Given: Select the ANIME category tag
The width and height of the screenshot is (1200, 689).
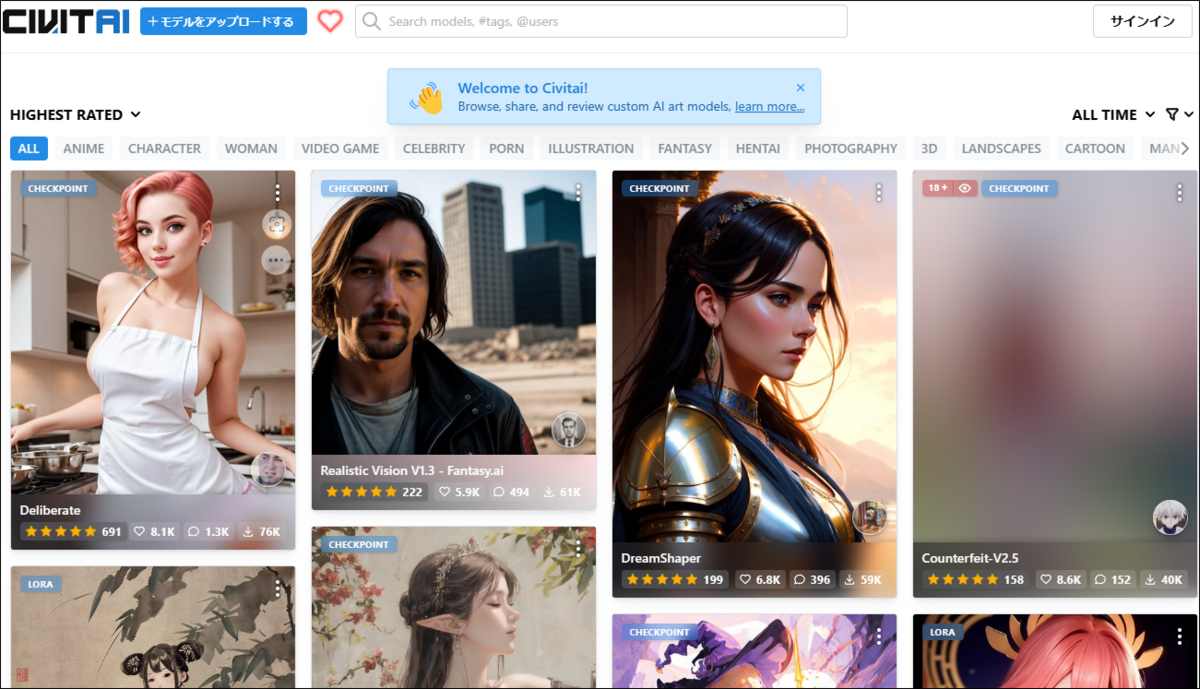Looking at the screenshot, I should 84,148.
